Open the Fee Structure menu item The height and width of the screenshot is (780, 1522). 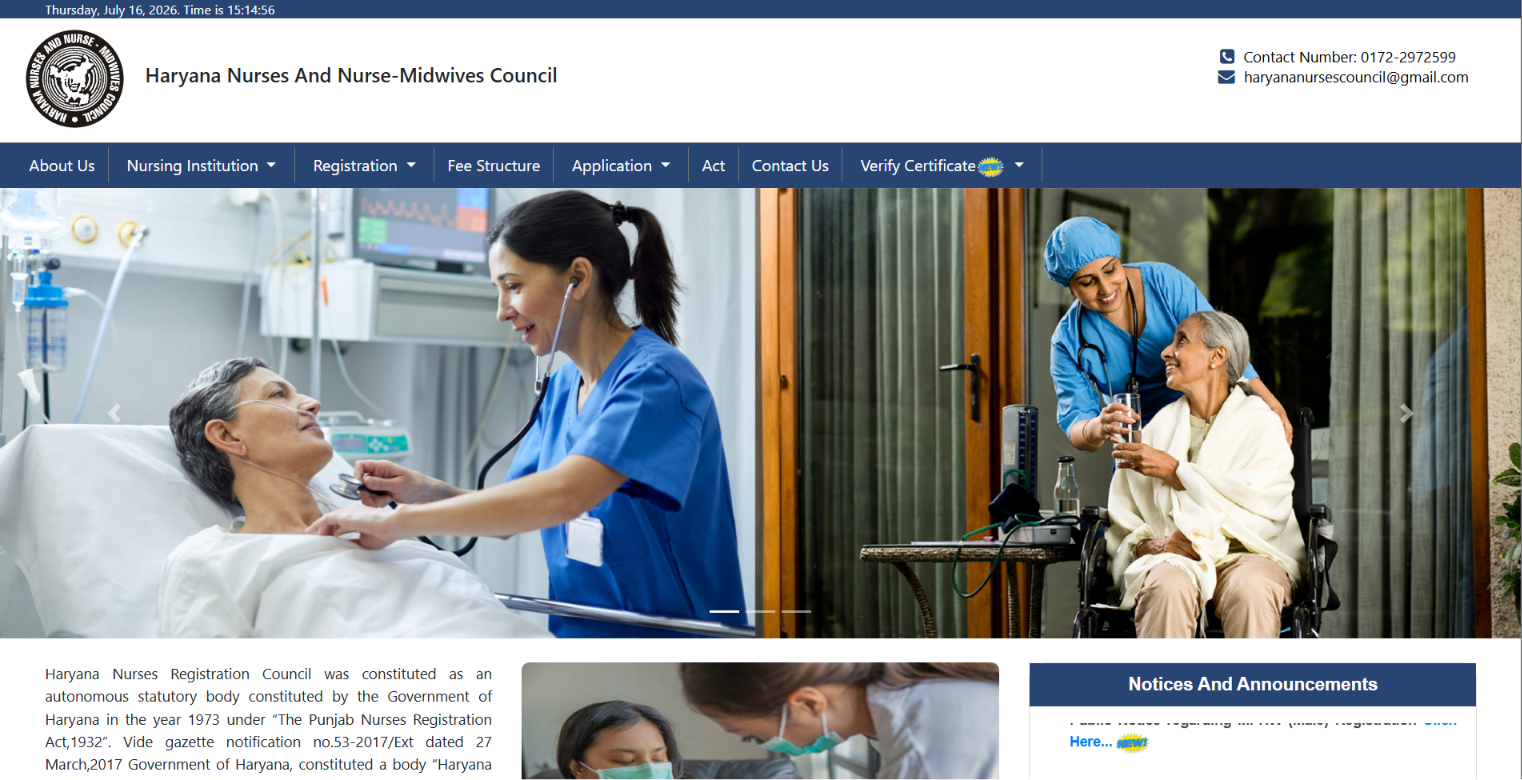(494, 166)
